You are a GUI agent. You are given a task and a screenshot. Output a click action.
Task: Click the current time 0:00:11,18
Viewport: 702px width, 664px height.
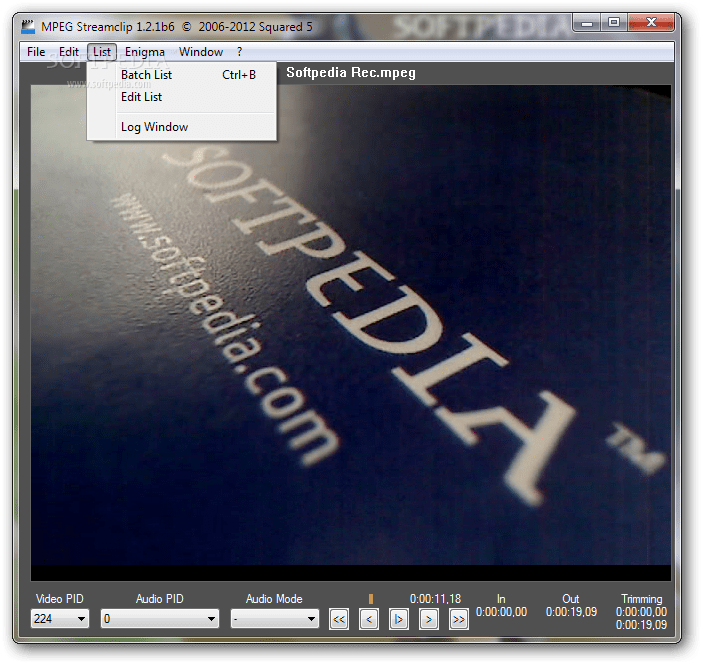tap(435, 599)
